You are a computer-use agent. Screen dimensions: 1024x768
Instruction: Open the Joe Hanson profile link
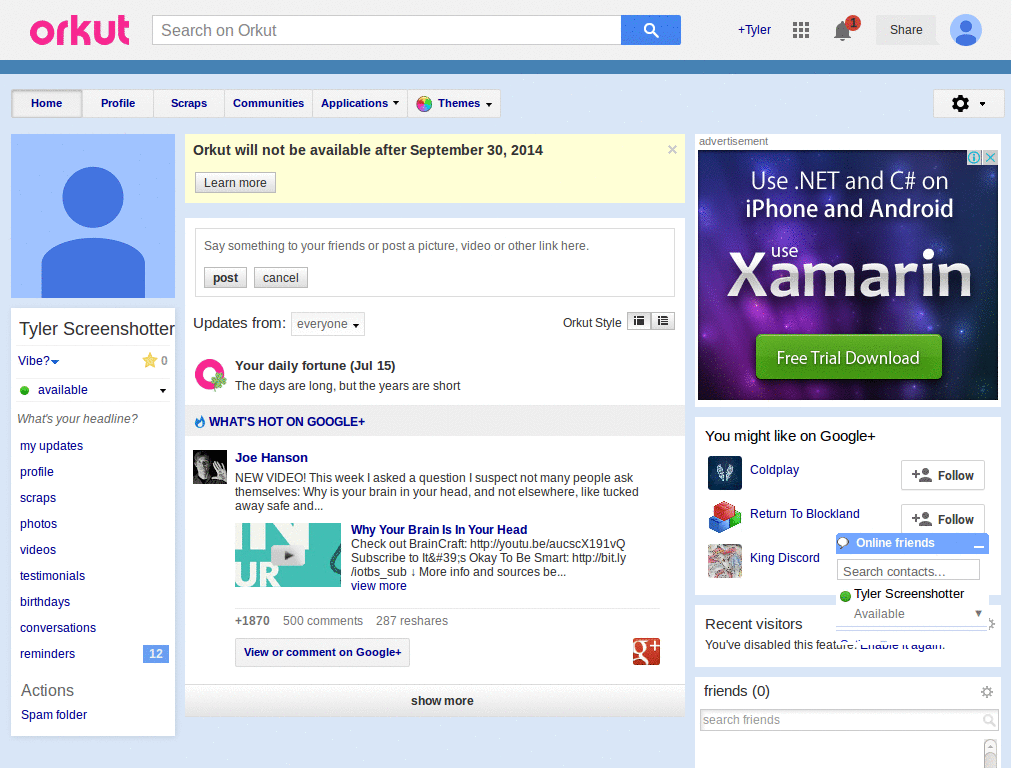pos(271,458)
